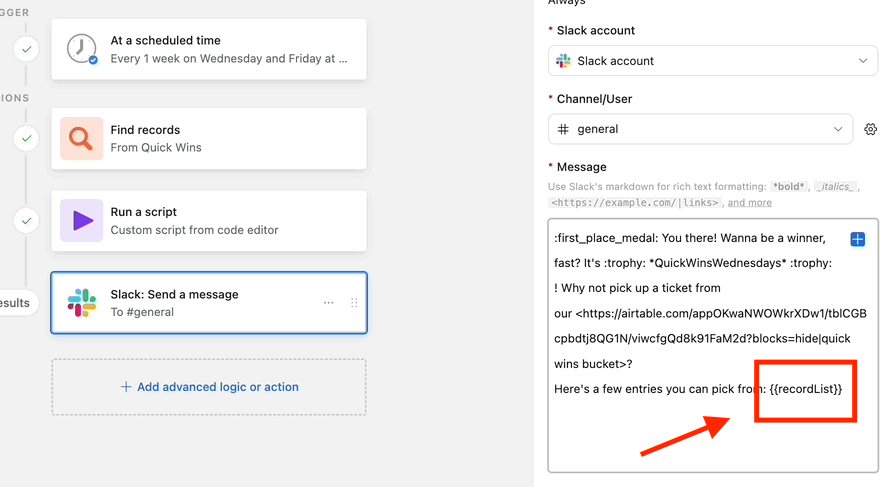This screenshot has height=487, width=881.
Task: Click the magnifier icon on Find records
Action: 81,138
